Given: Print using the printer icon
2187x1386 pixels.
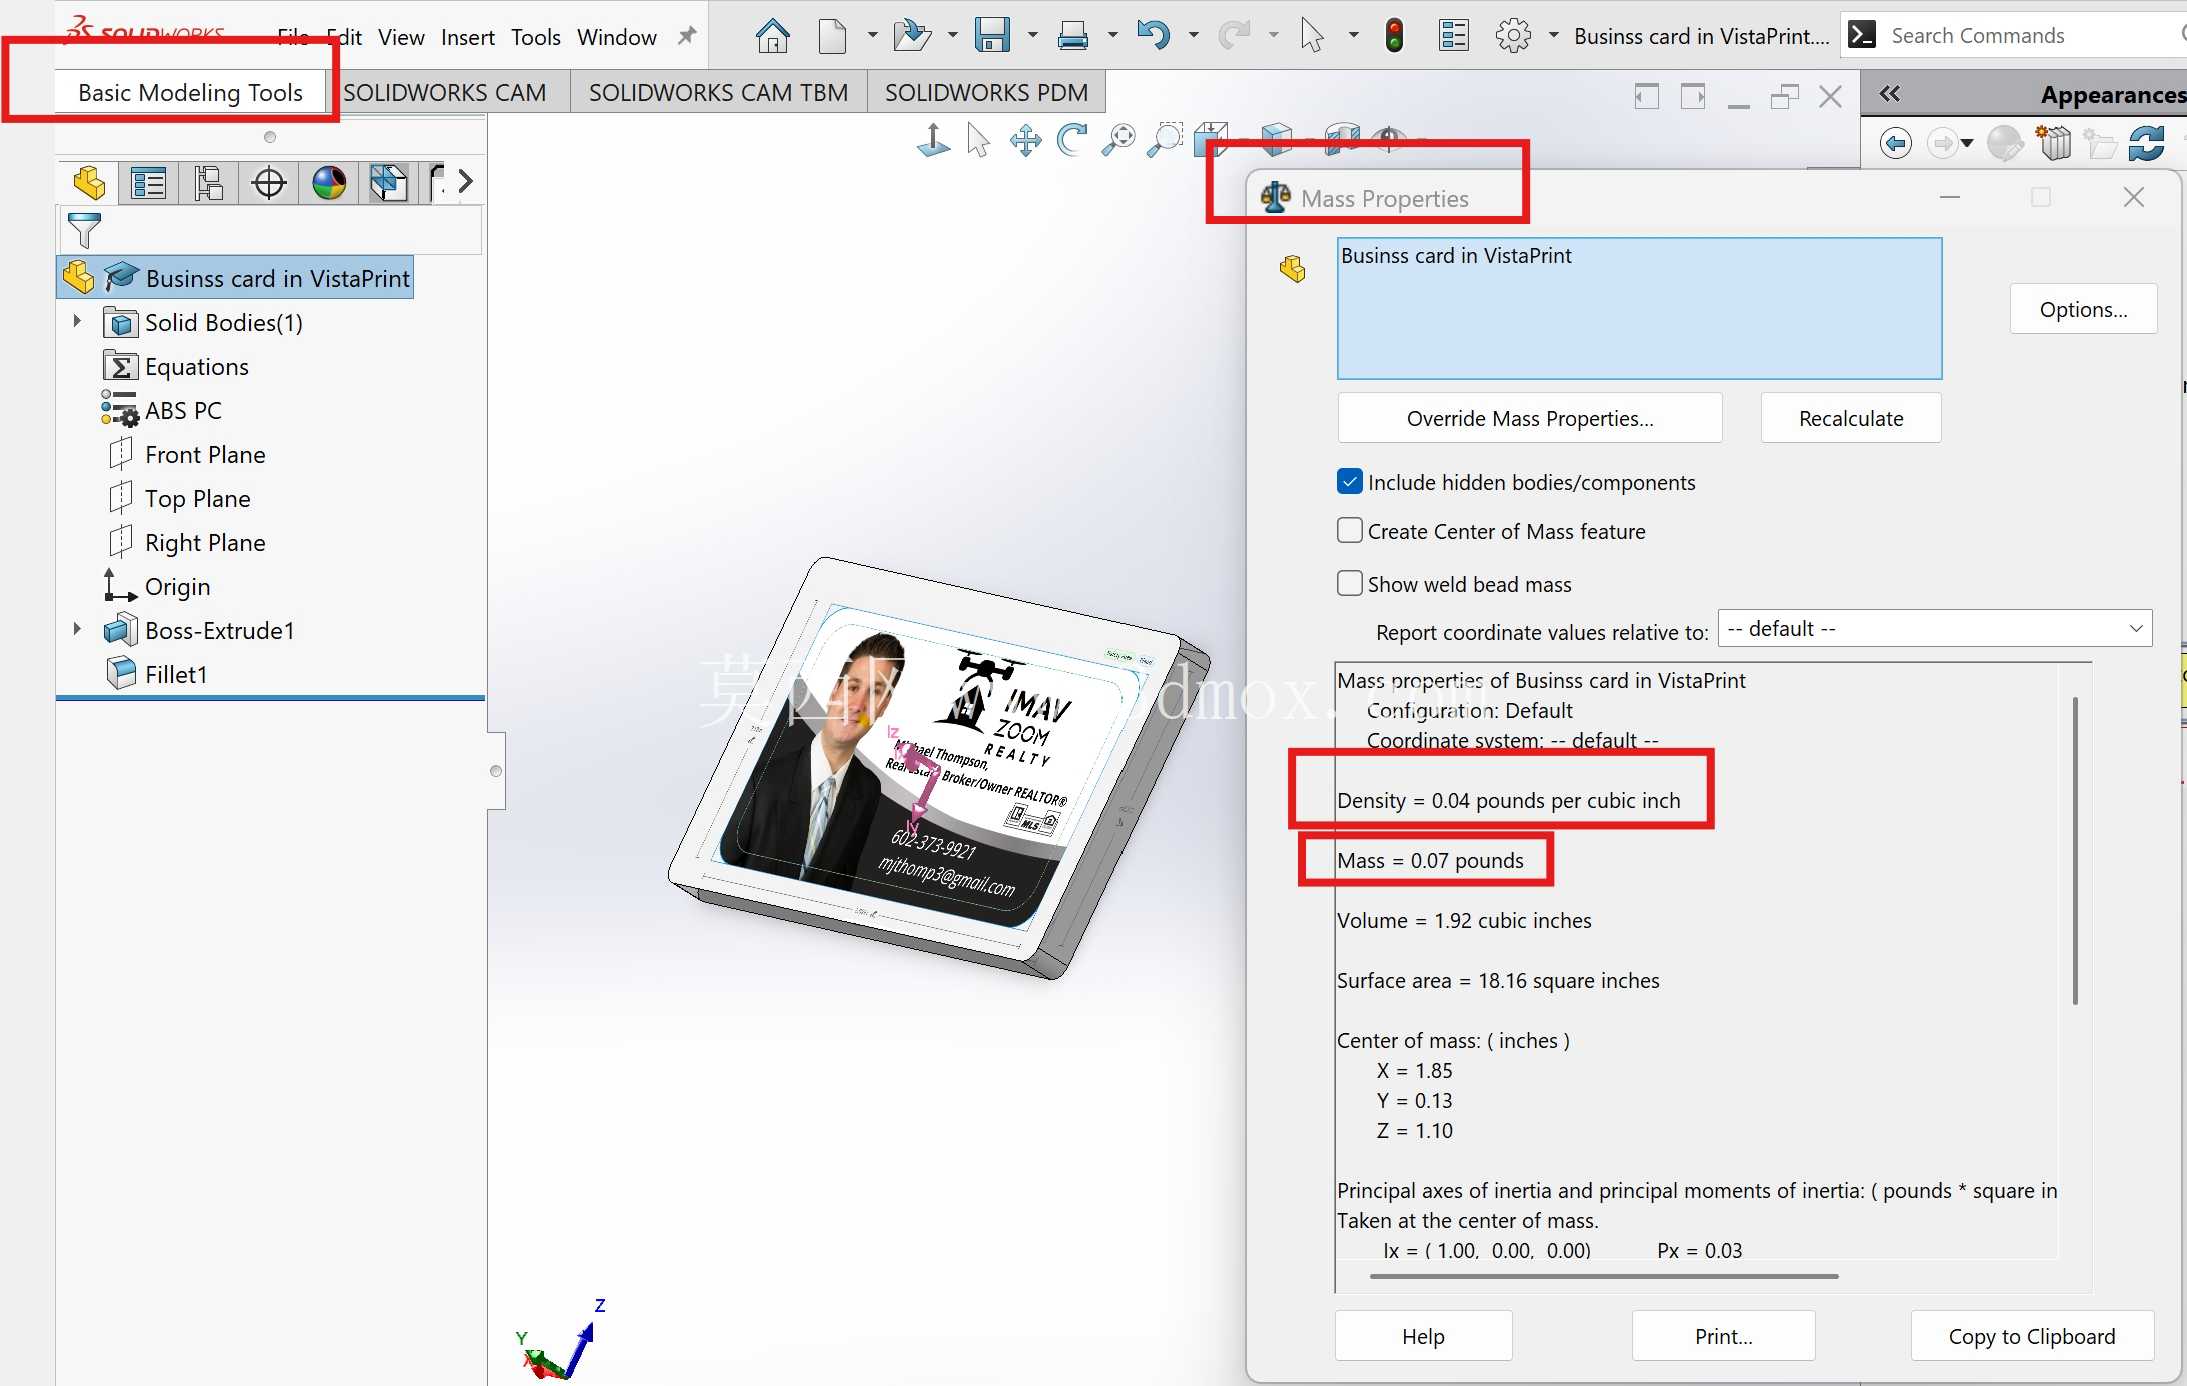Looking at the screenshot, I should (x=1072, y=36).
